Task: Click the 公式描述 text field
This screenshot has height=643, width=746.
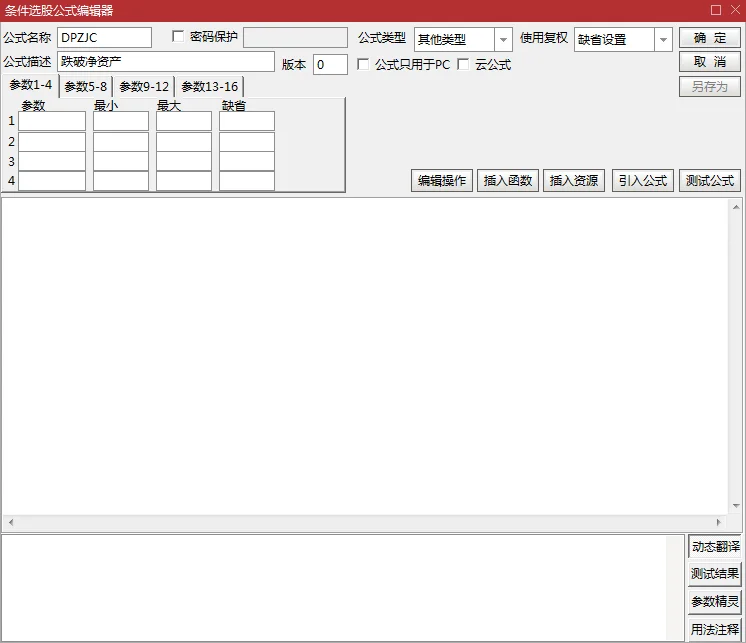Action: tap(166, 62)
